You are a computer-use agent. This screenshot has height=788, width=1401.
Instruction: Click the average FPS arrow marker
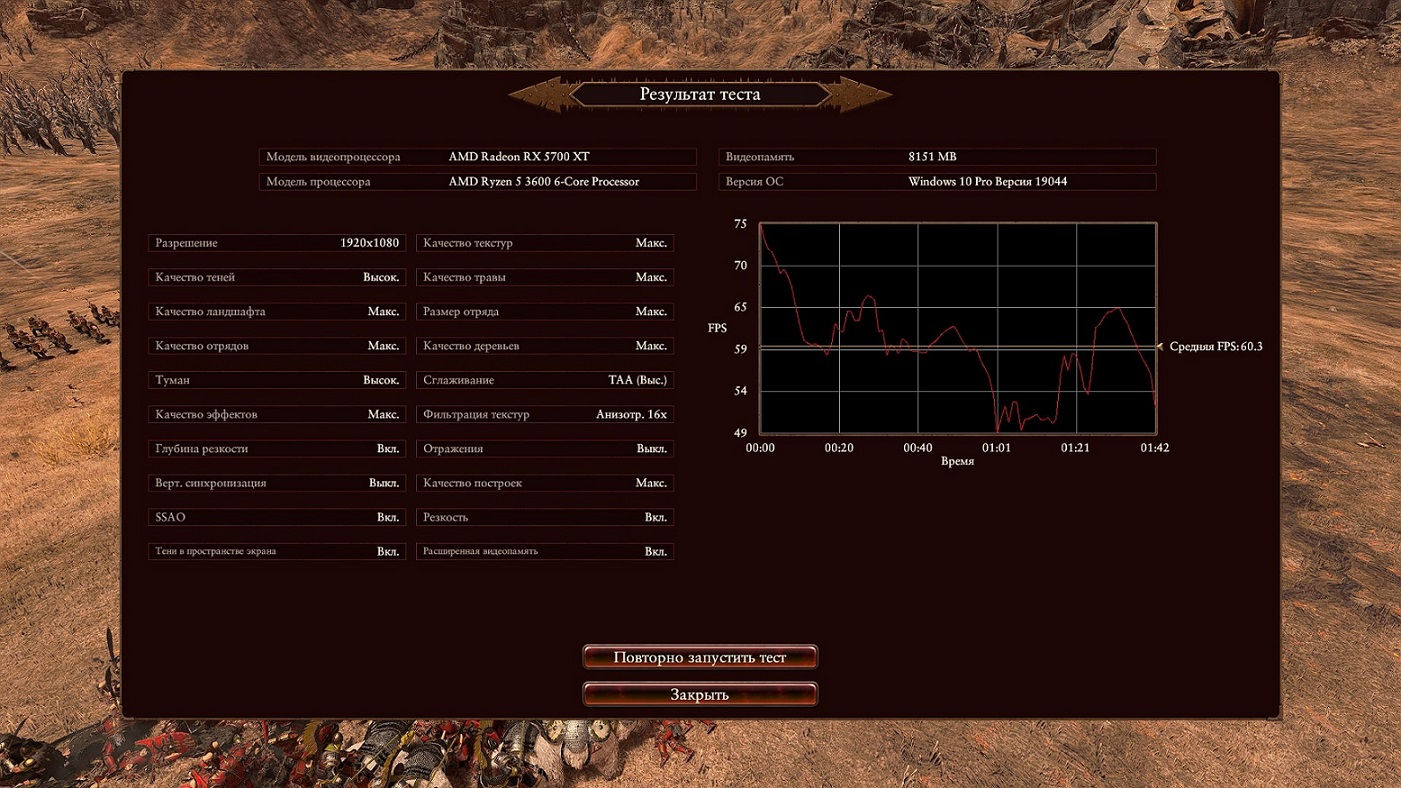point(1161,346)
